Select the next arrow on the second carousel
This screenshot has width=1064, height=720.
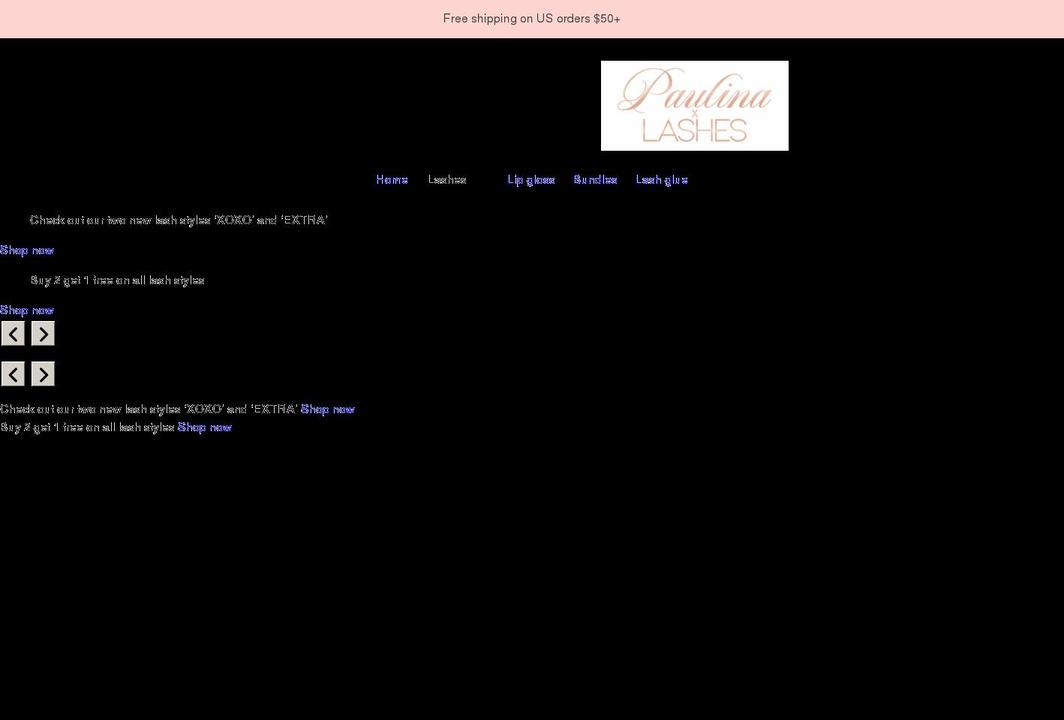pos(42,373)
